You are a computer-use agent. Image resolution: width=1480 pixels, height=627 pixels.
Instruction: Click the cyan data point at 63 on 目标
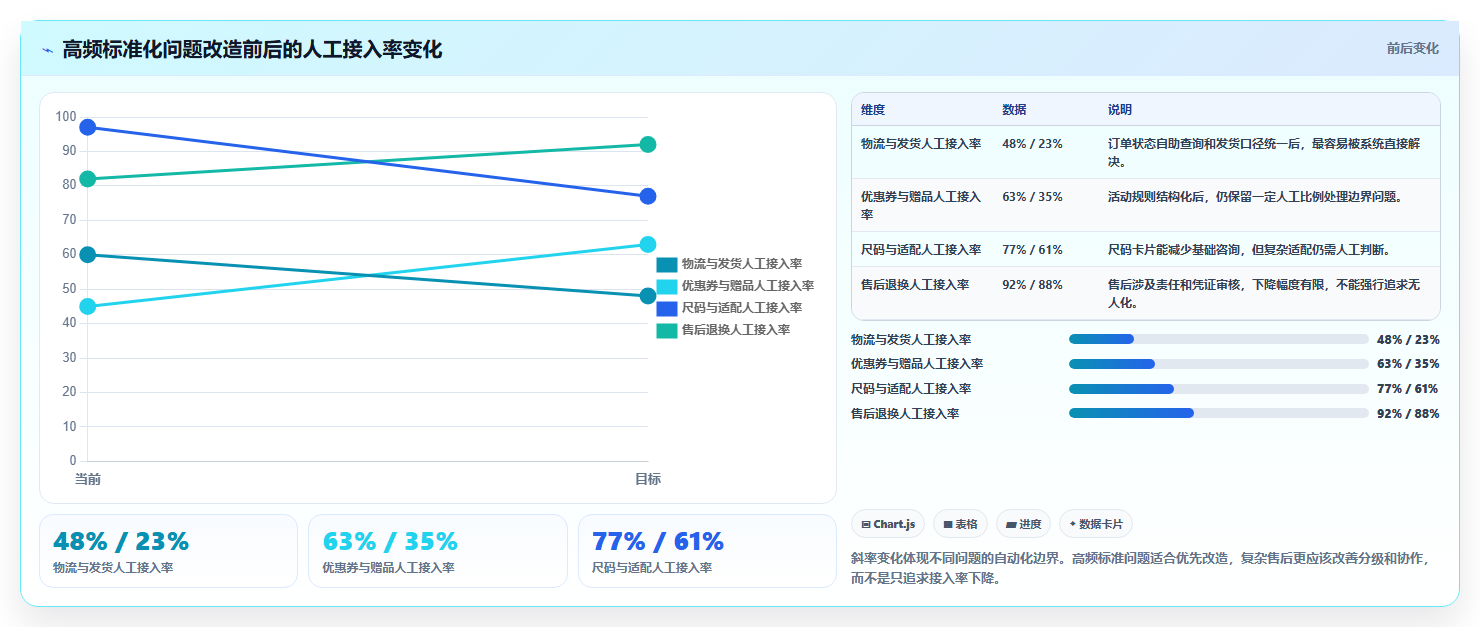(648, 244)
